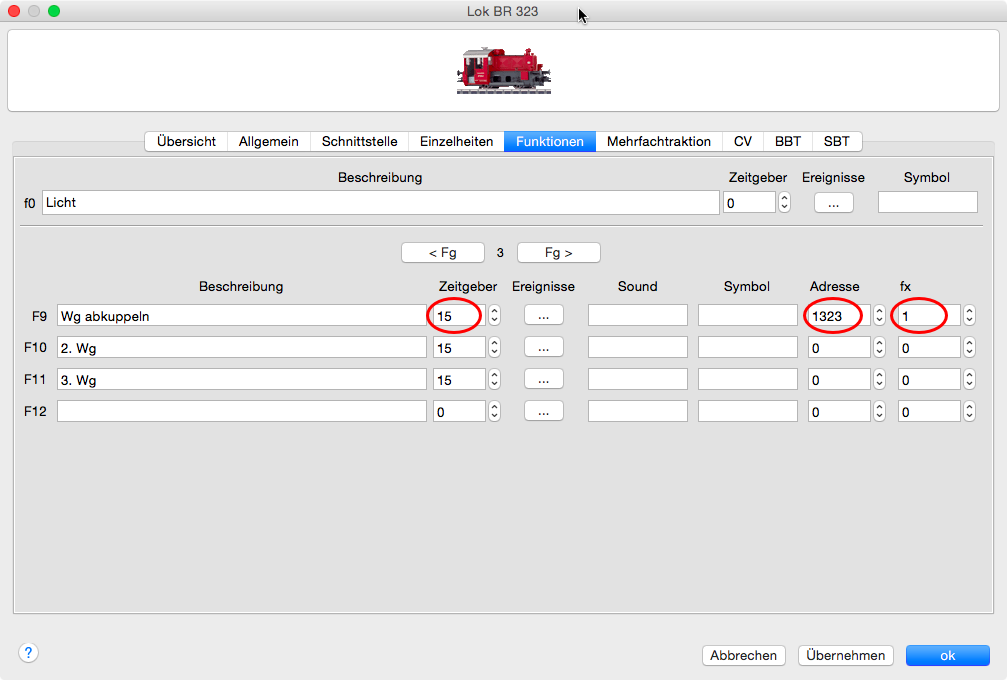
Task: Click the F9 Sound field
Action: click(637, 315)
